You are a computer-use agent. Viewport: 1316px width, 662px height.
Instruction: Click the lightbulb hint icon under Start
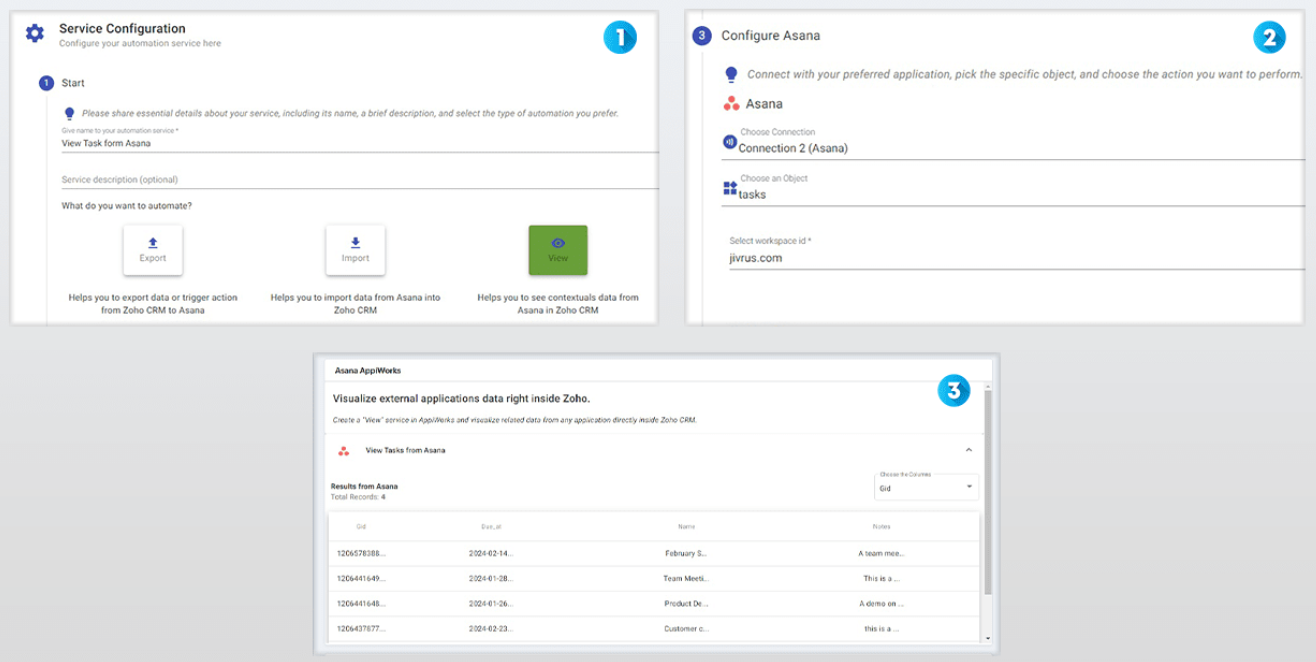click(x=69, y=113)
